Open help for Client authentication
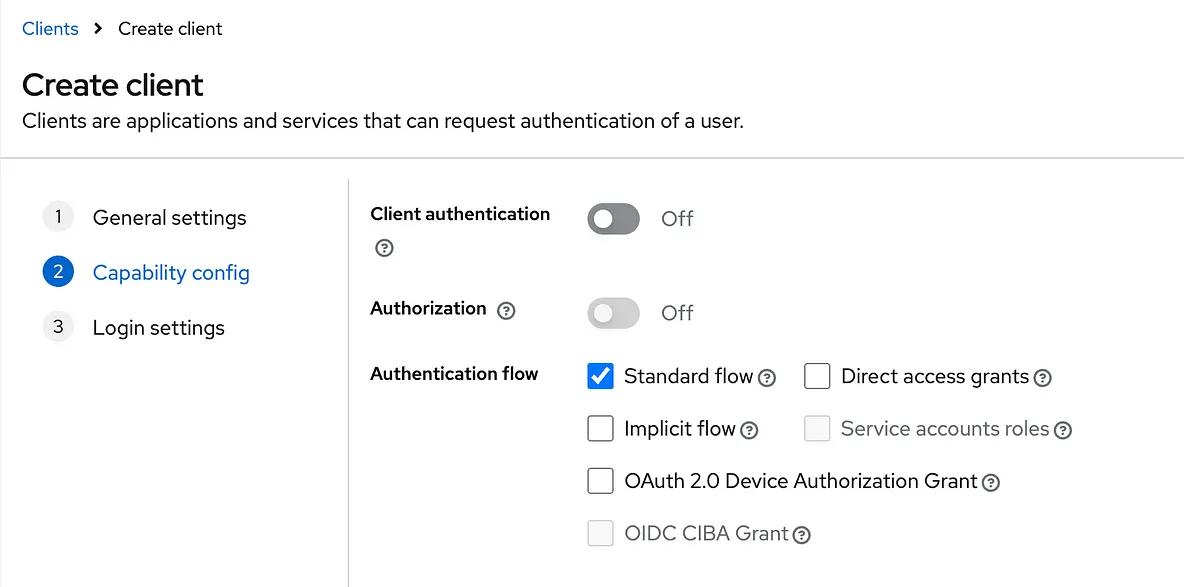Image resolution: width=1184 pixels, height=587 pixels. (384, 249)
